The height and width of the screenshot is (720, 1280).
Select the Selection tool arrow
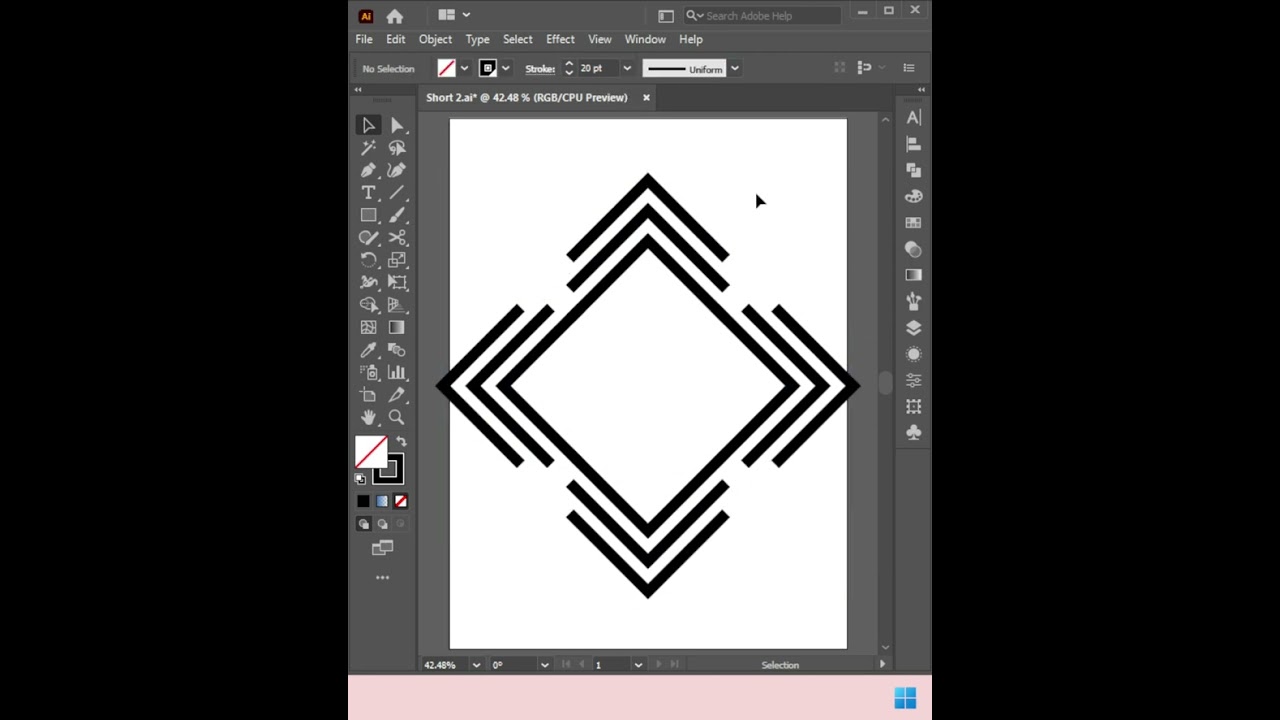point(368,125)
